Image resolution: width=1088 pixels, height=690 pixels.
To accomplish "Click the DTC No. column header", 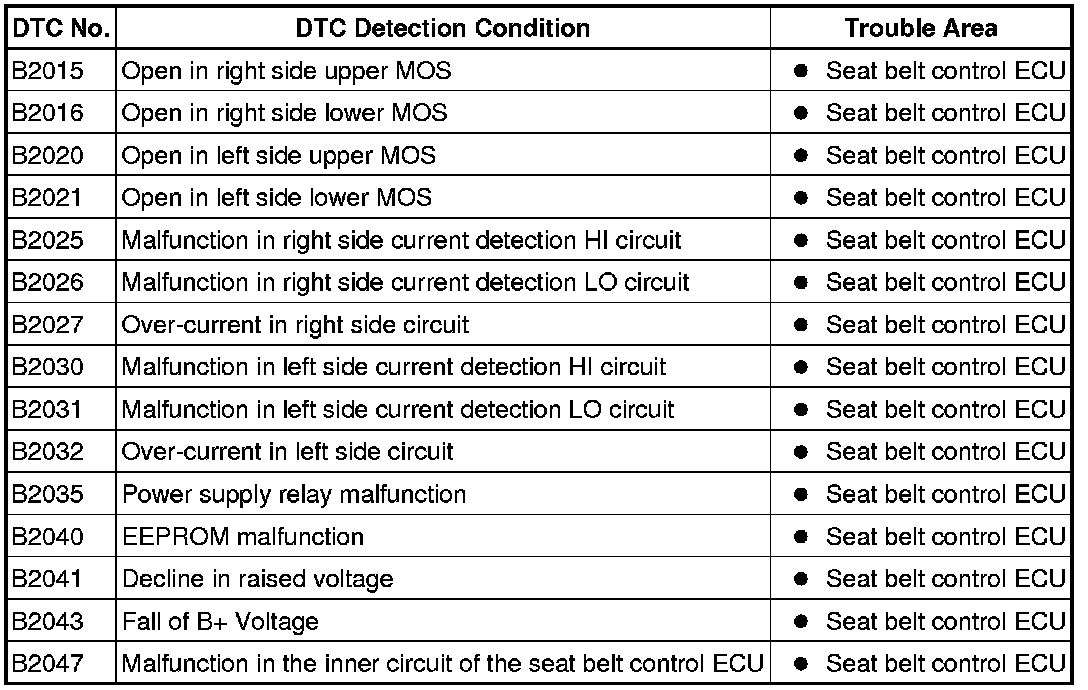I will tap(61, 28).
